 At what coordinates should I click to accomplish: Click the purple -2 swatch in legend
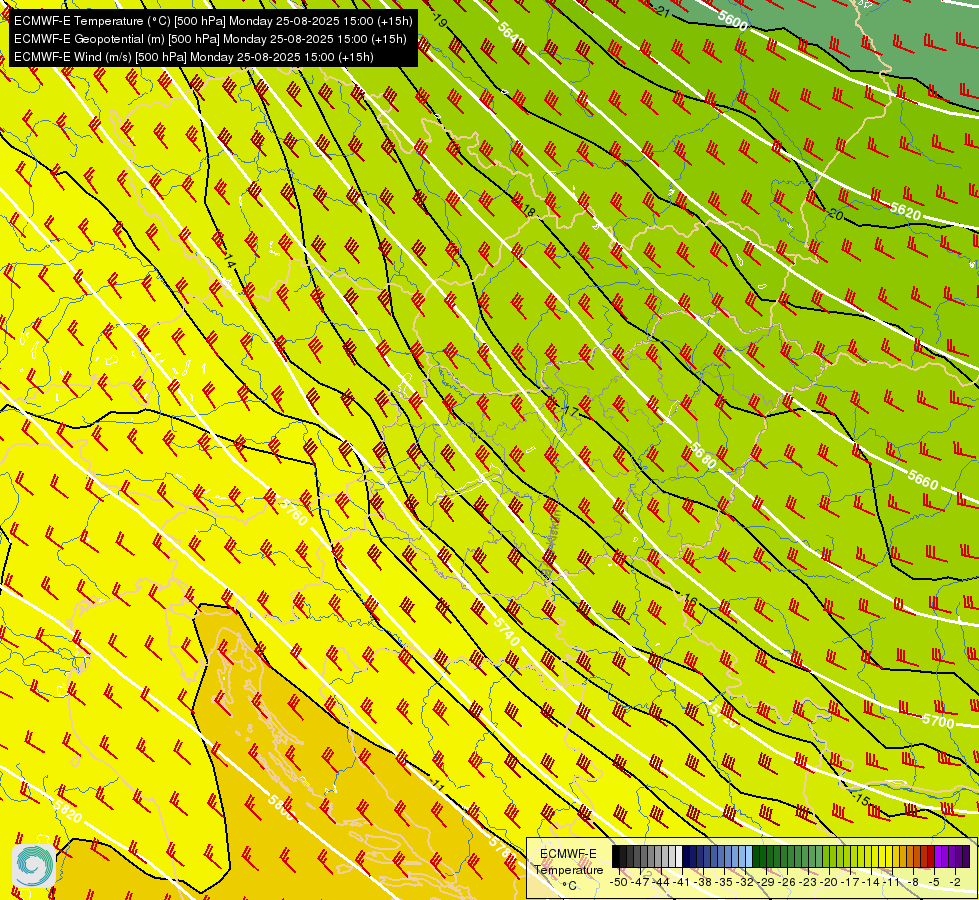(953, 856)
